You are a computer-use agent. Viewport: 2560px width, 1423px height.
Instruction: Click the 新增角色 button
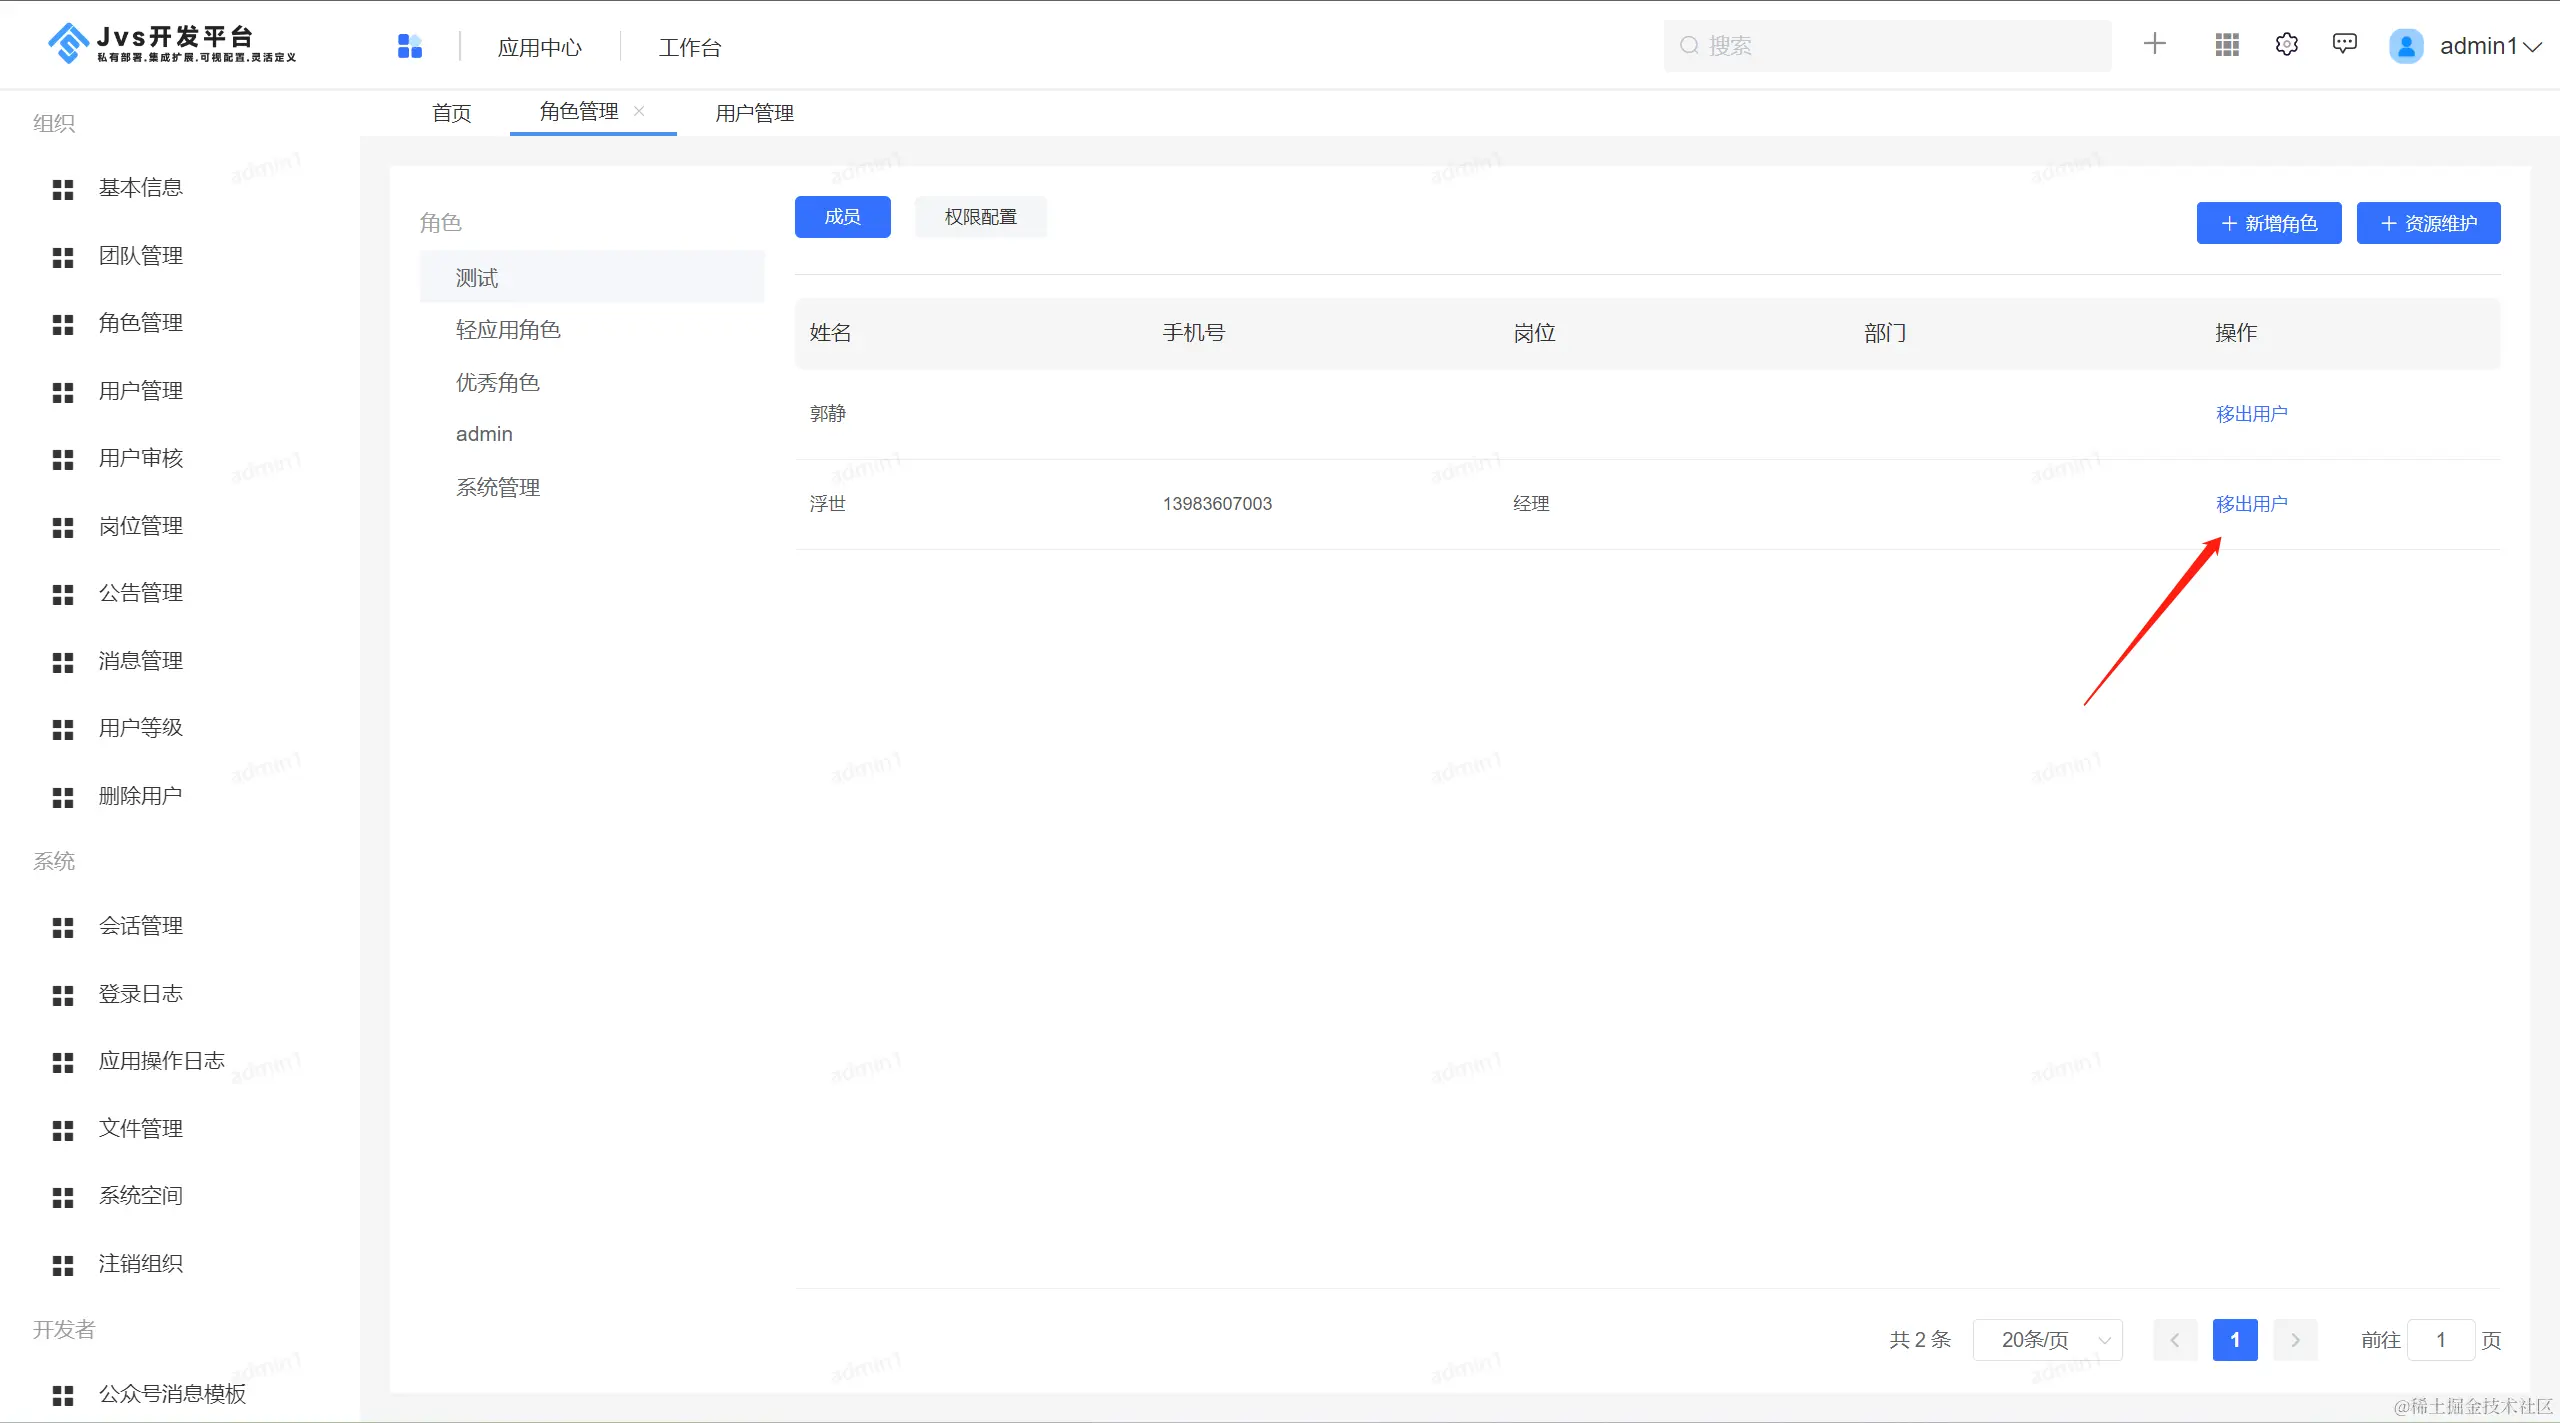pos(2268,223)
